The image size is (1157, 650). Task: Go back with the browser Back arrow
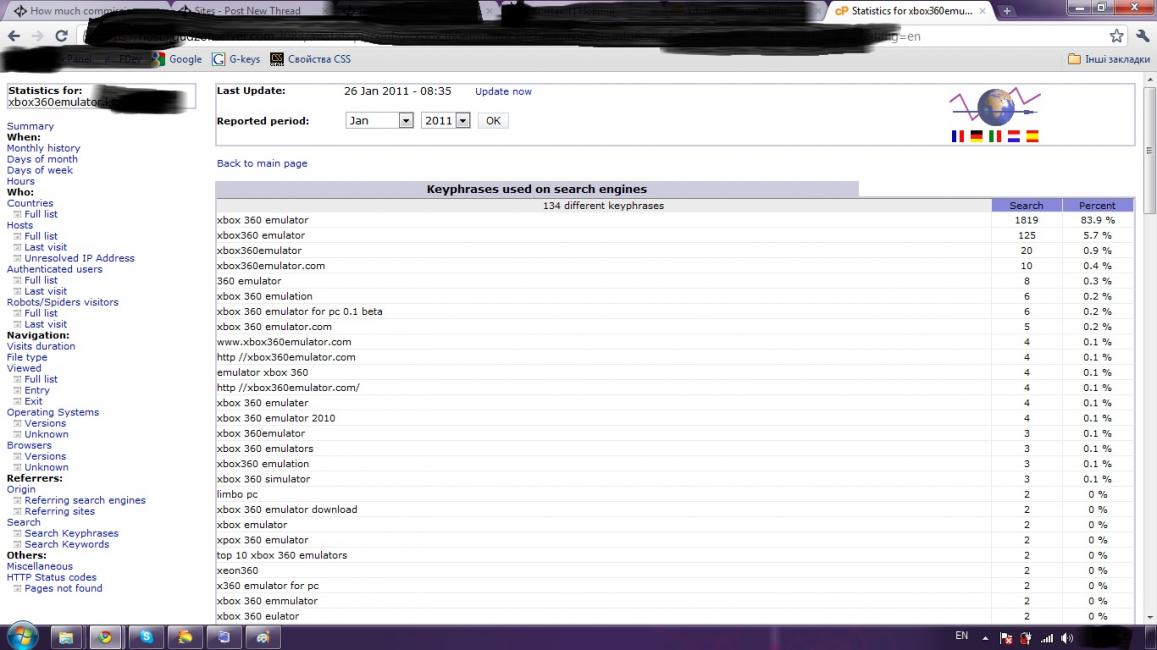click(x=14, y=35)
